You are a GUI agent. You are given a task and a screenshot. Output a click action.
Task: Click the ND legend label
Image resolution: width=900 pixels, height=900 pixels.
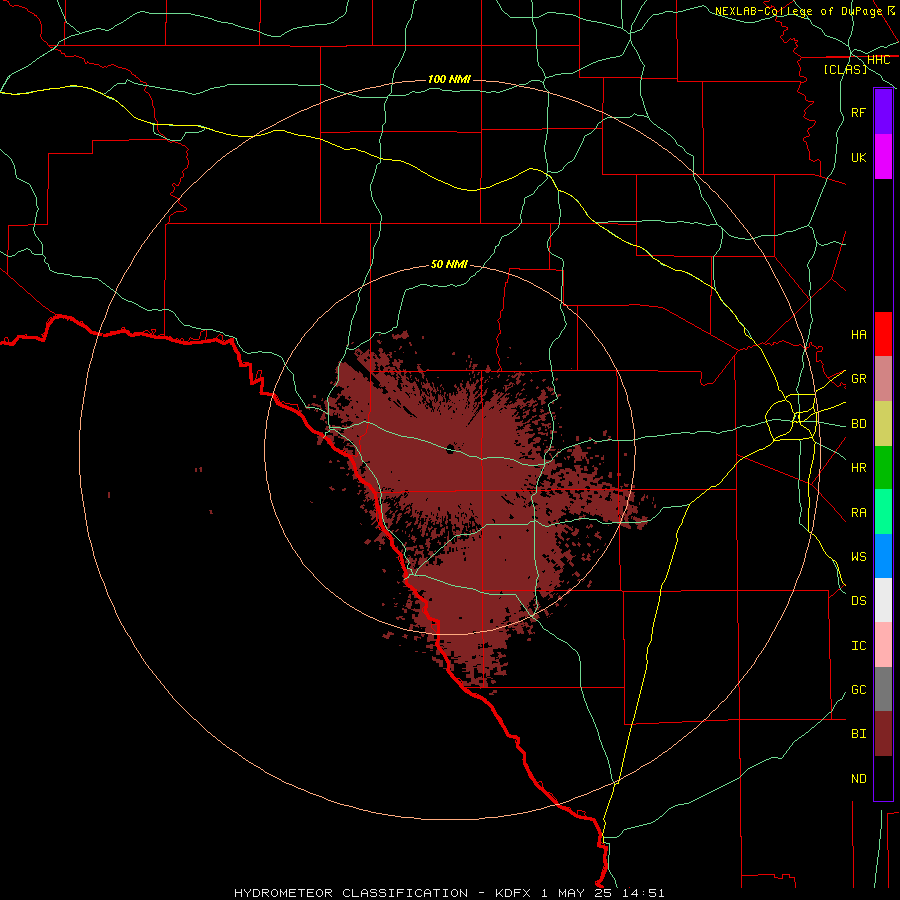[x=859, y=779]
